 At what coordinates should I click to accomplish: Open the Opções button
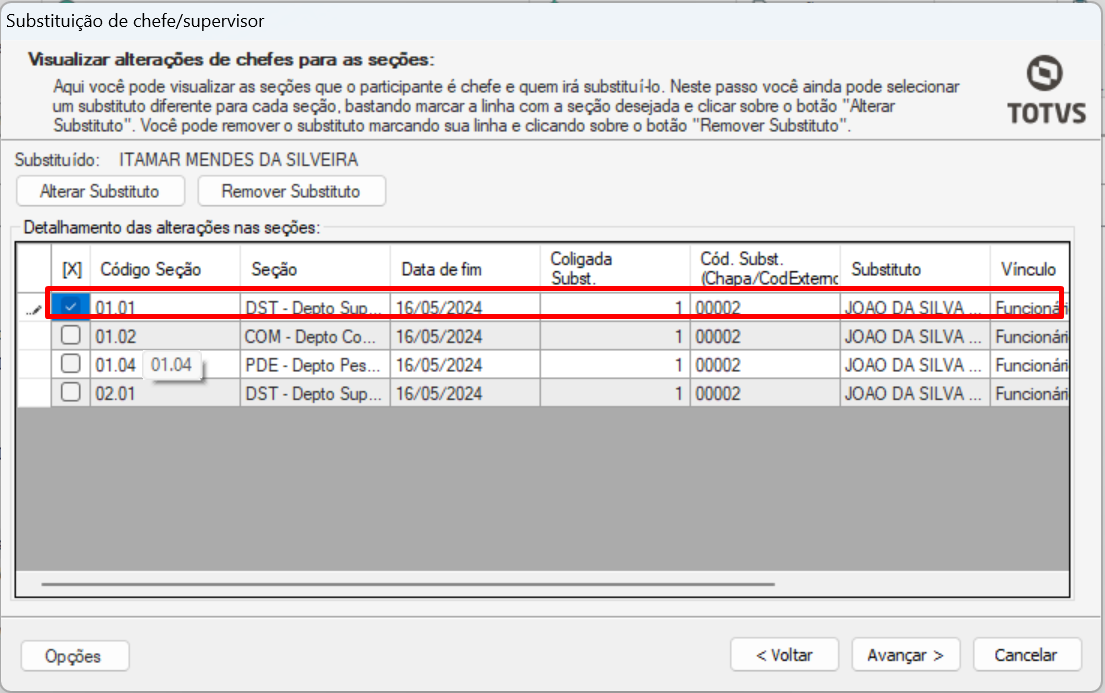pos(74,656)
